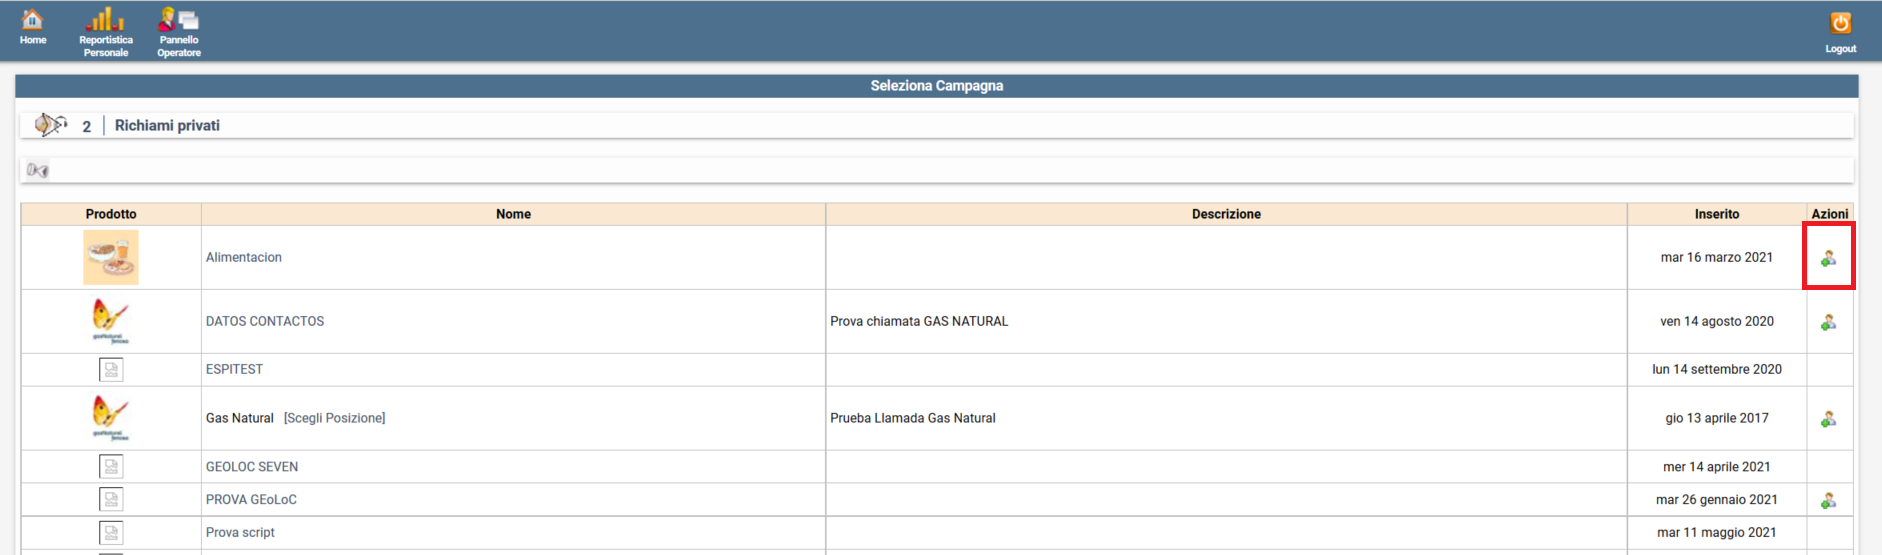This screenshot has height=555, width=1882.
Task: Click the [Scegli Posizione] link
Action: (x=334, y=419)
